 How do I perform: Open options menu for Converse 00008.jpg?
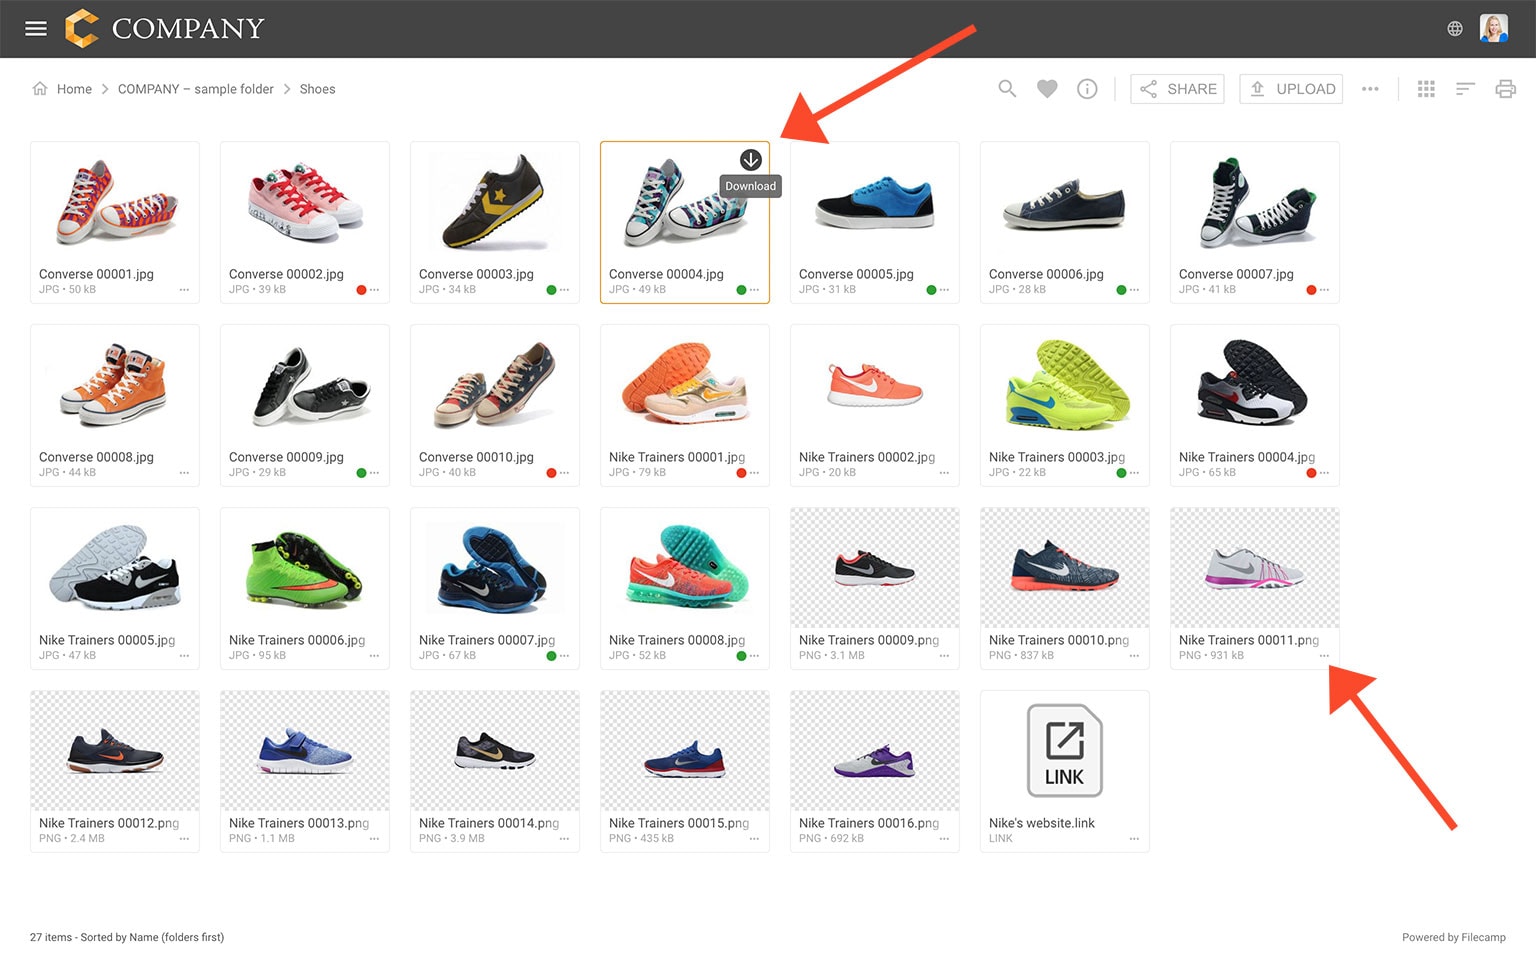tap(184, 473)
